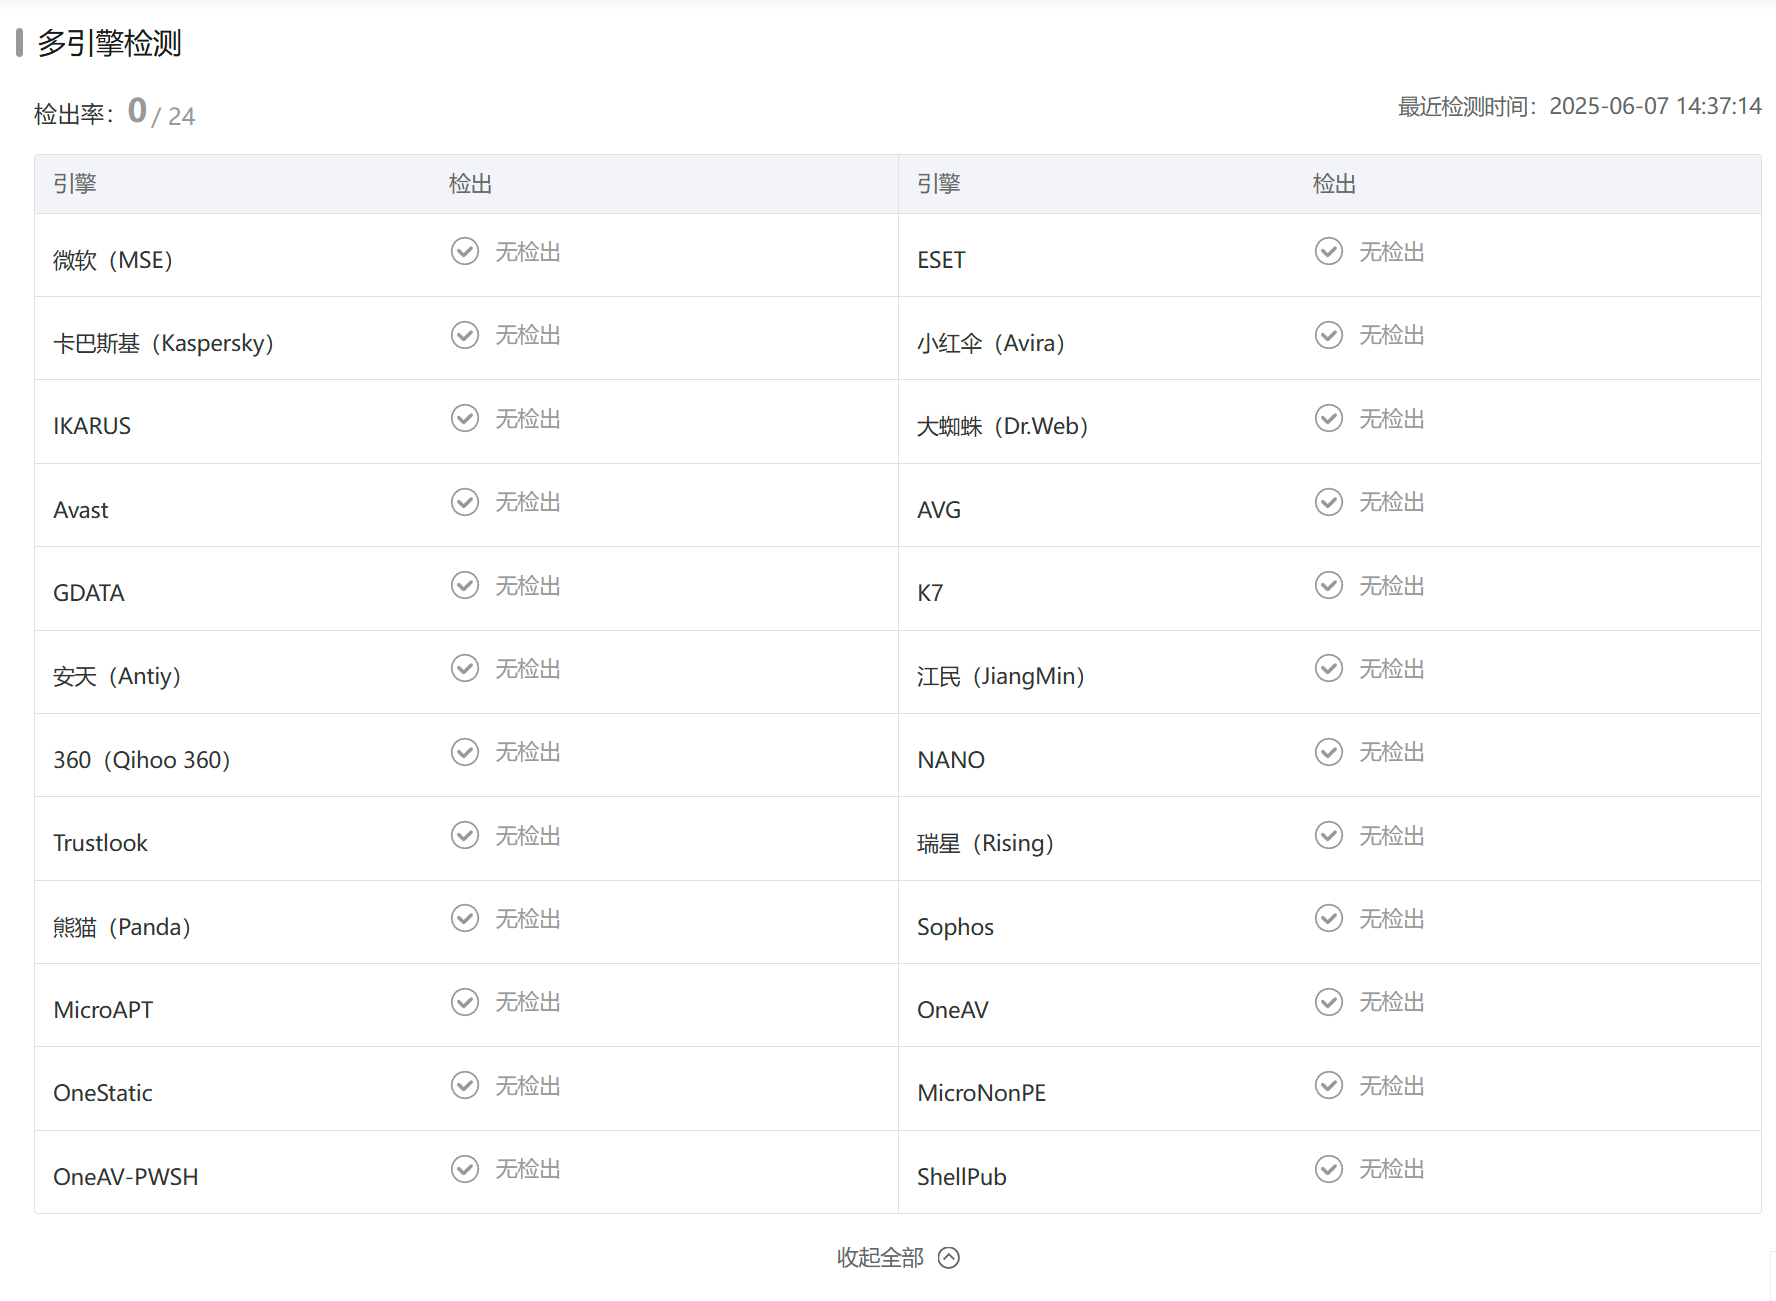Click the 检出率 0 / 24 value
This screenshot has width=1776, height=1301.
[161, 112]
